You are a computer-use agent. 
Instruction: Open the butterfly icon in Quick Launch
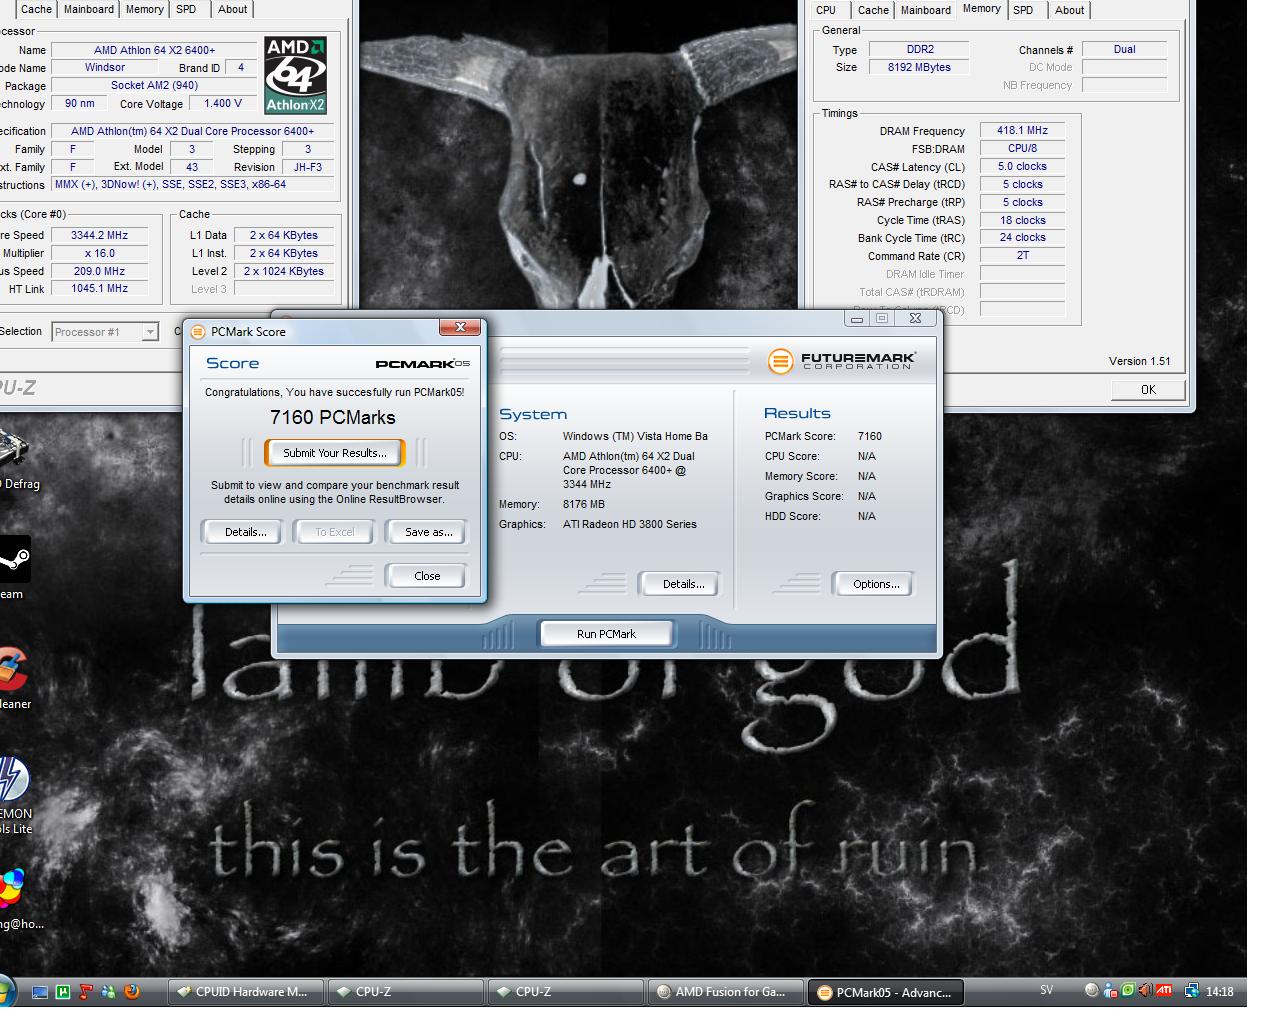(x=109, y=992)
